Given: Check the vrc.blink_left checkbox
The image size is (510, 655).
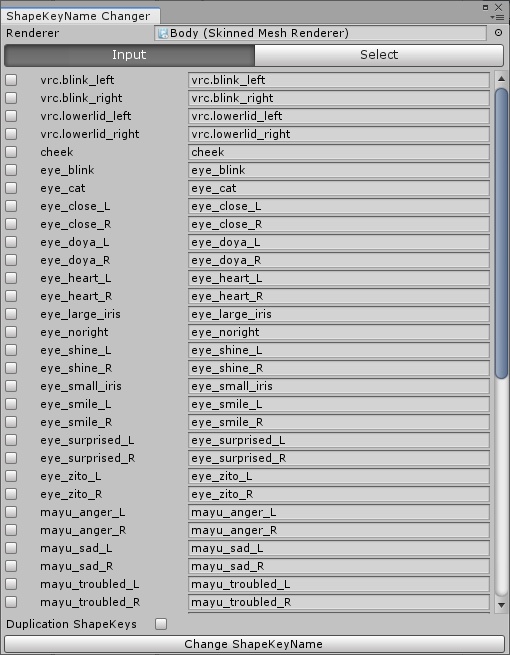Looking at the screenshot, I should pyautogui.click(x=11, y=80).
